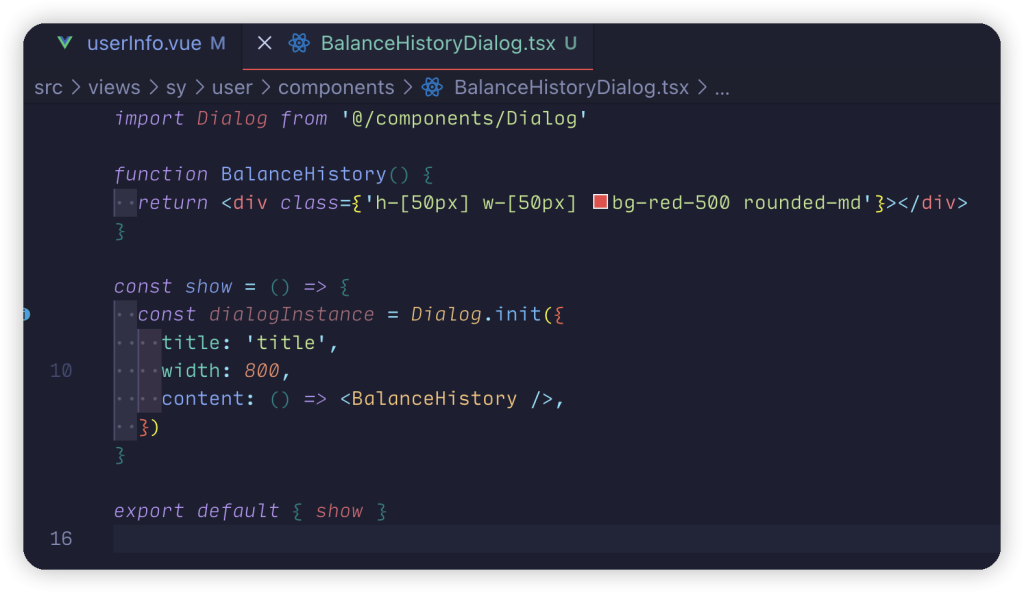Place cursor on empty highlighted line 16
Viewport: 1024px width, 593px height.
[500, 539]
